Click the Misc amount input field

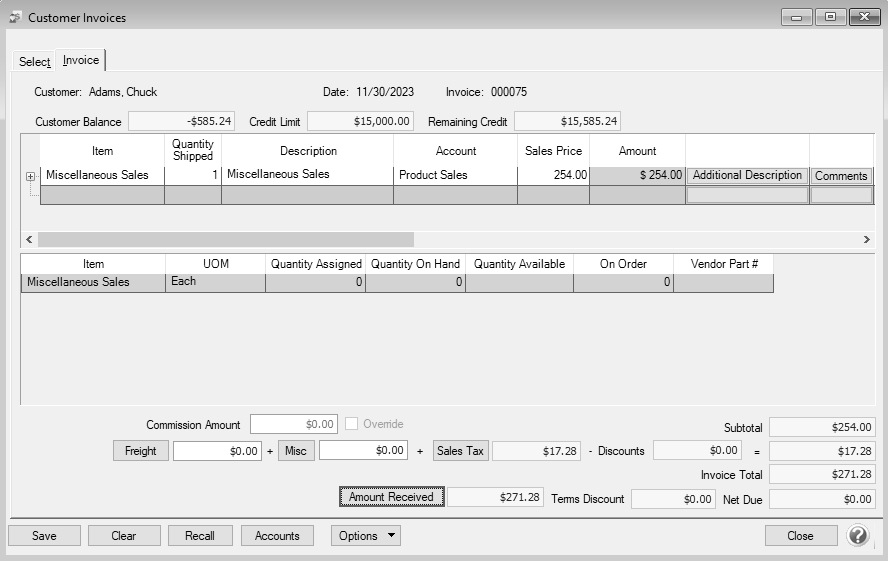tap(363, 451)
